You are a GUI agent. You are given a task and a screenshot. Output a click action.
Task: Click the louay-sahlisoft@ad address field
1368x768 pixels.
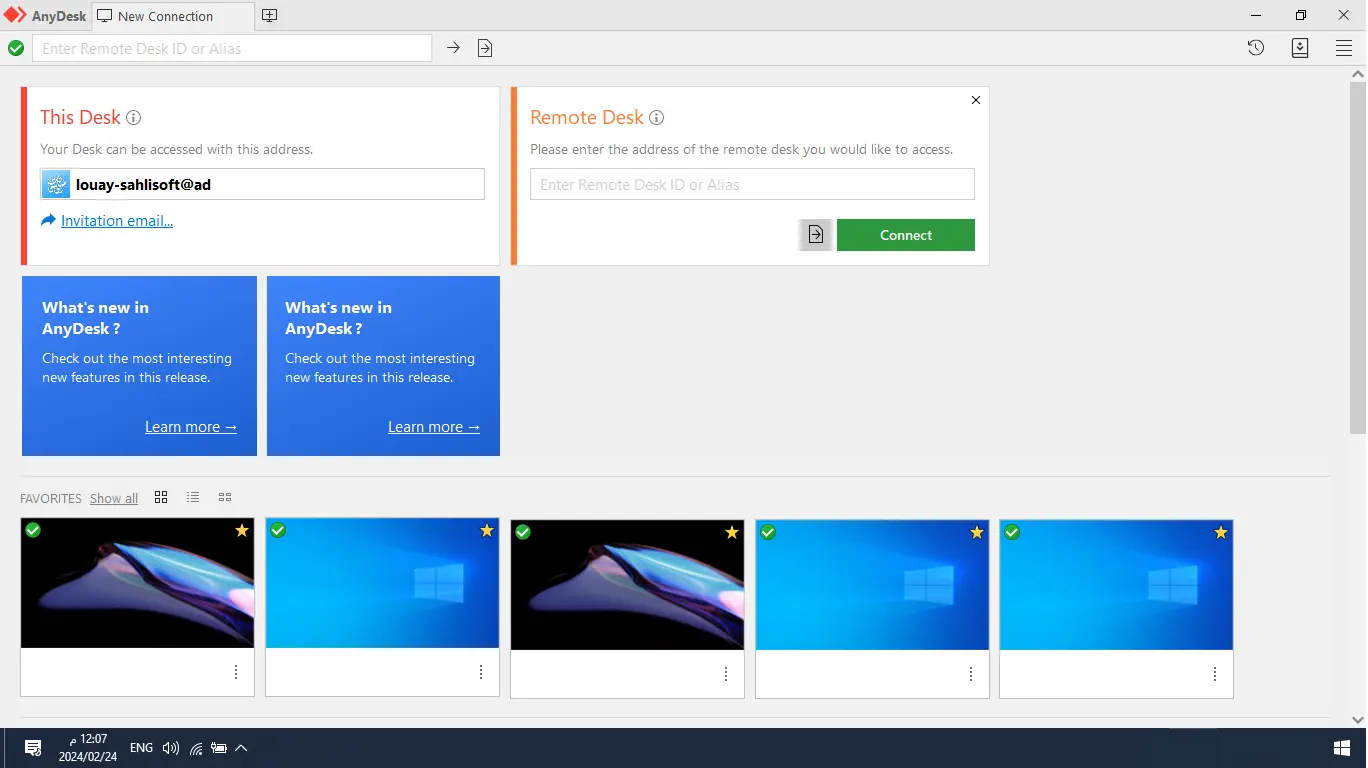pos(263,184)
